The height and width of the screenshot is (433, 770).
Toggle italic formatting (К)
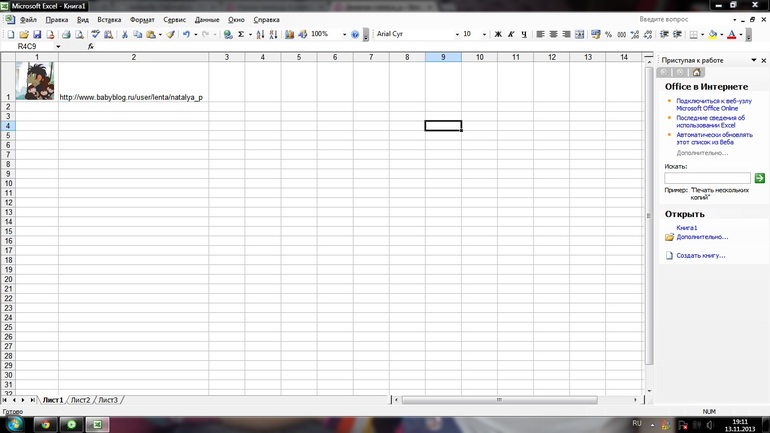[511, 34]
